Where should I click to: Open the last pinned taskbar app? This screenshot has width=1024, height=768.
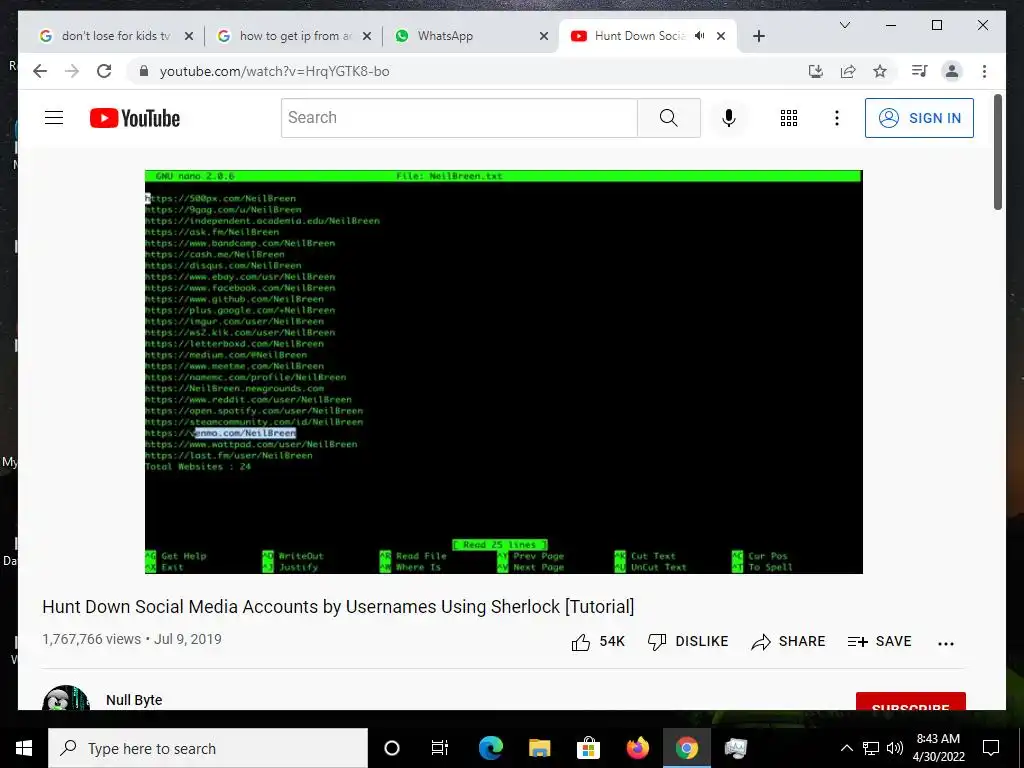(735, 748)
